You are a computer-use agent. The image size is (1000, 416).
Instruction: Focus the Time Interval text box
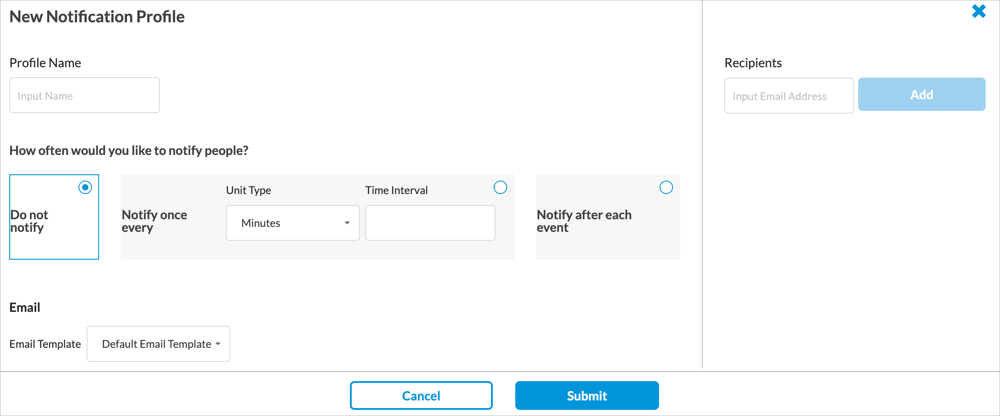(430, 223)
